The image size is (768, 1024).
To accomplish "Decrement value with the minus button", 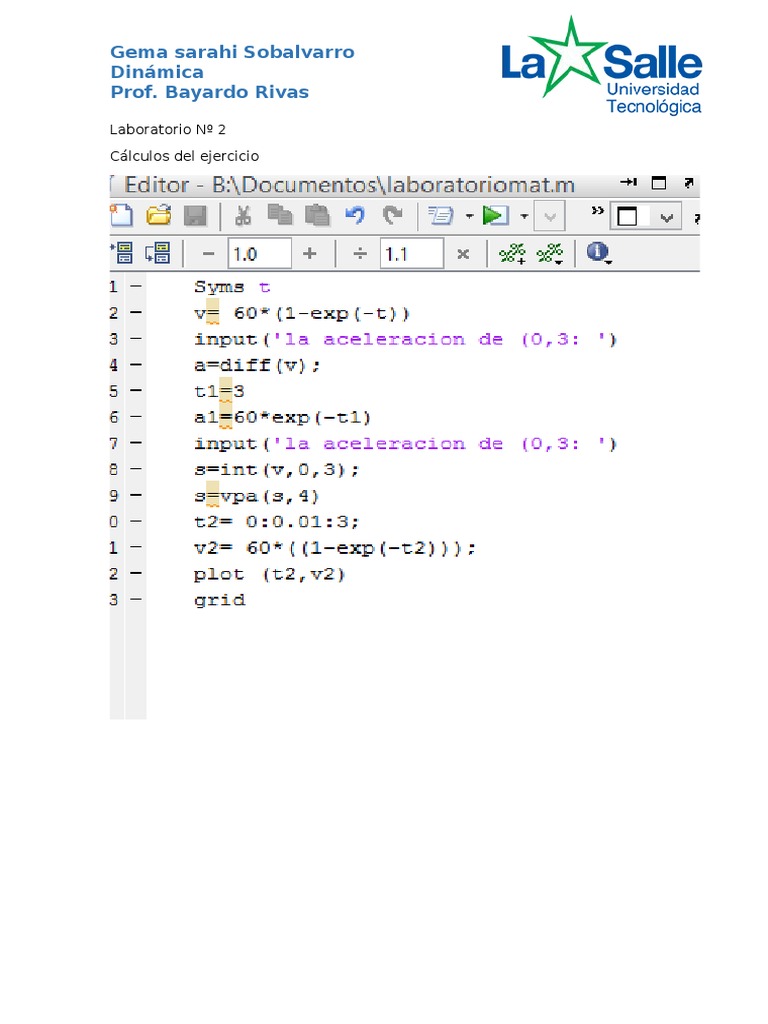I will pyautogui.click(x=208, y=253).
